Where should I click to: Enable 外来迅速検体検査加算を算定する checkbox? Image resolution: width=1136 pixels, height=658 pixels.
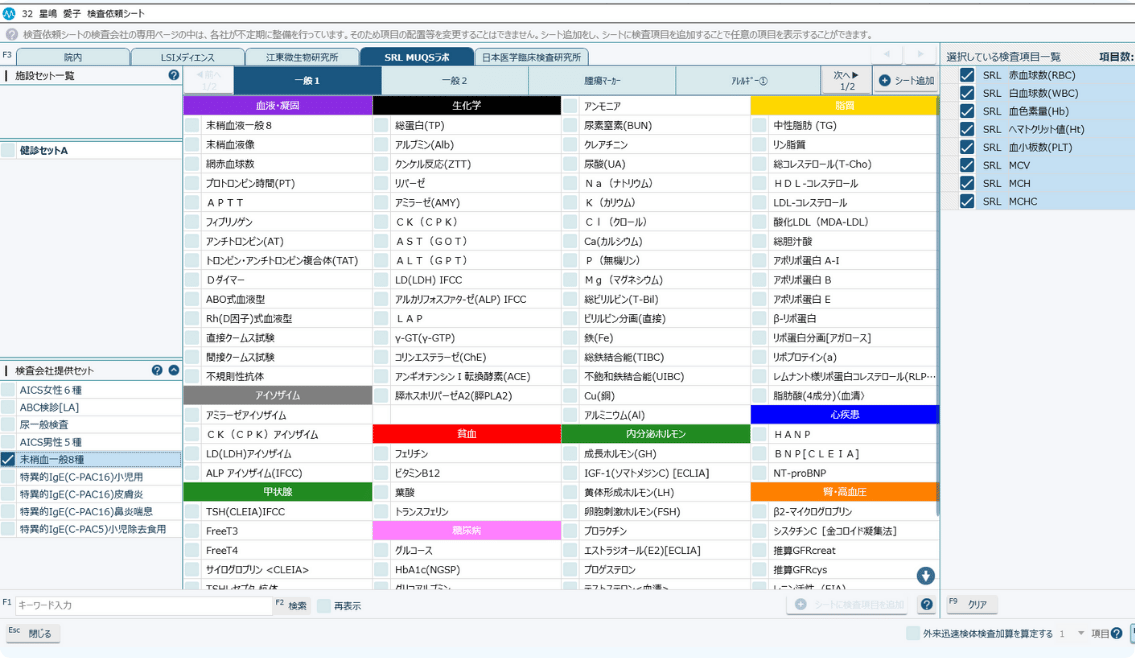click(x=912, y=633)
